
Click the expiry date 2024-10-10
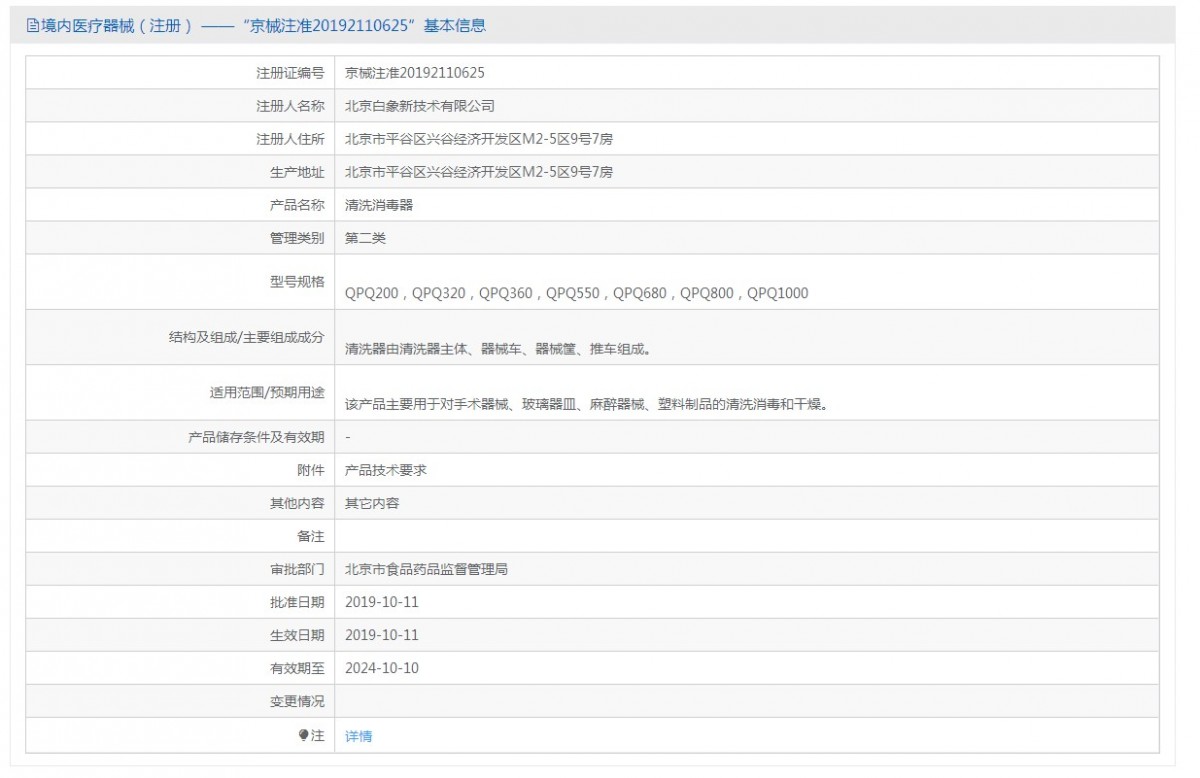tap(382, 668)
